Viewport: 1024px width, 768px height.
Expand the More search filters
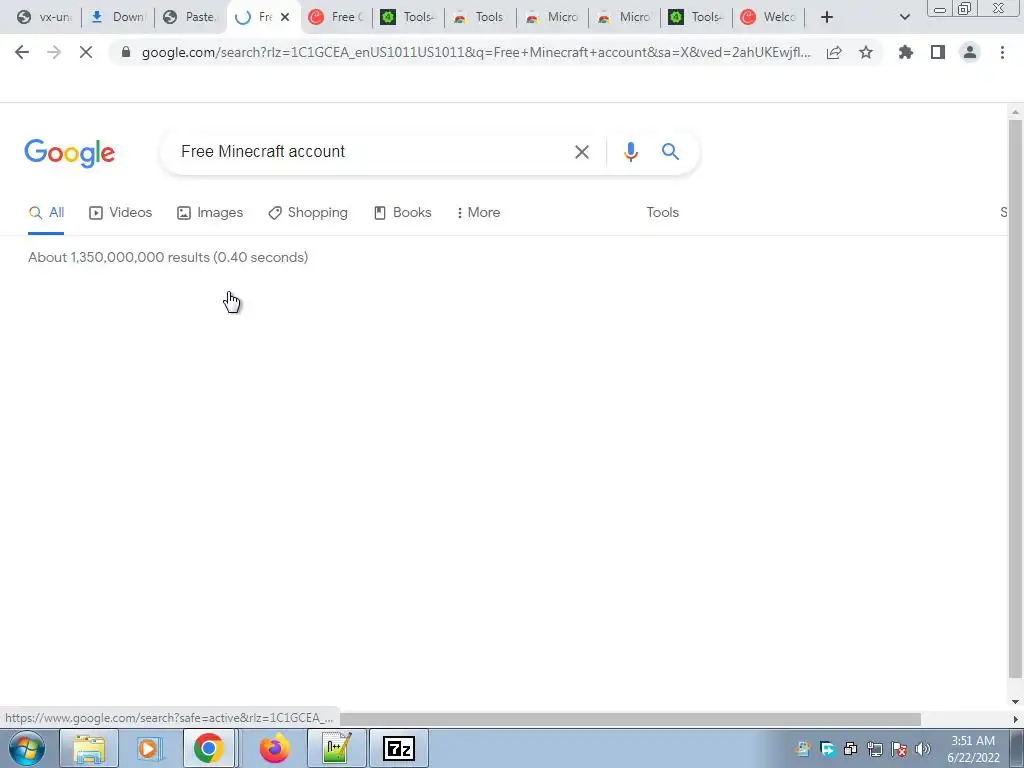point(478,212)
